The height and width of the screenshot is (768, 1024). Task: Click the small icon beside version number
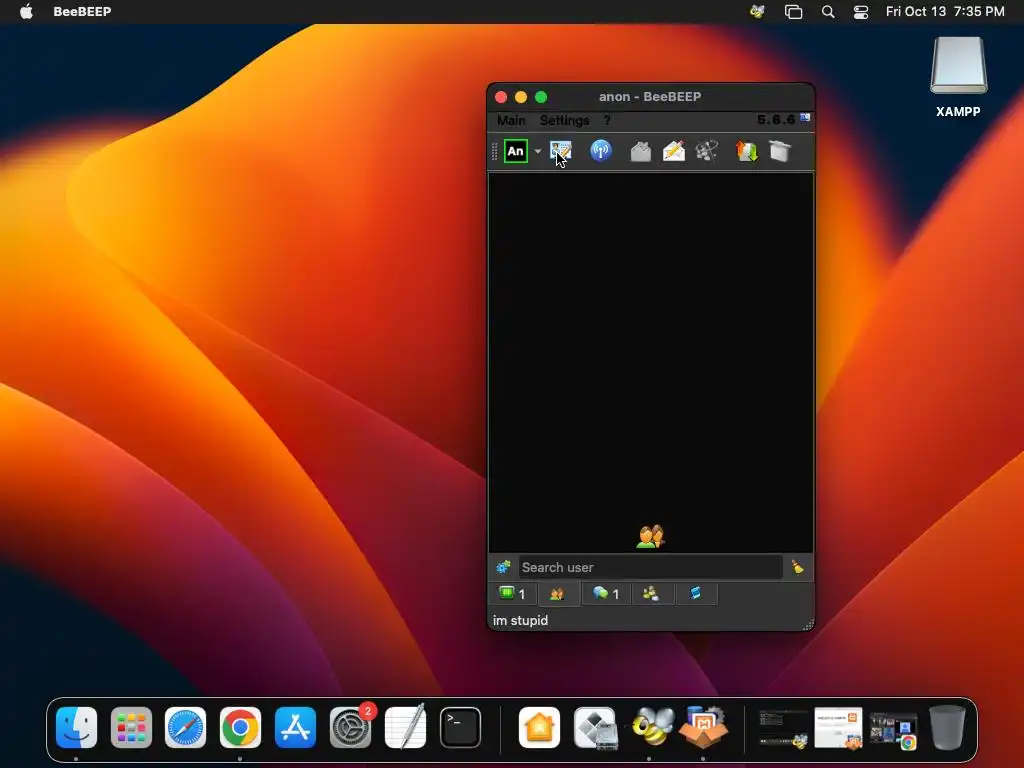coord(805,118)
